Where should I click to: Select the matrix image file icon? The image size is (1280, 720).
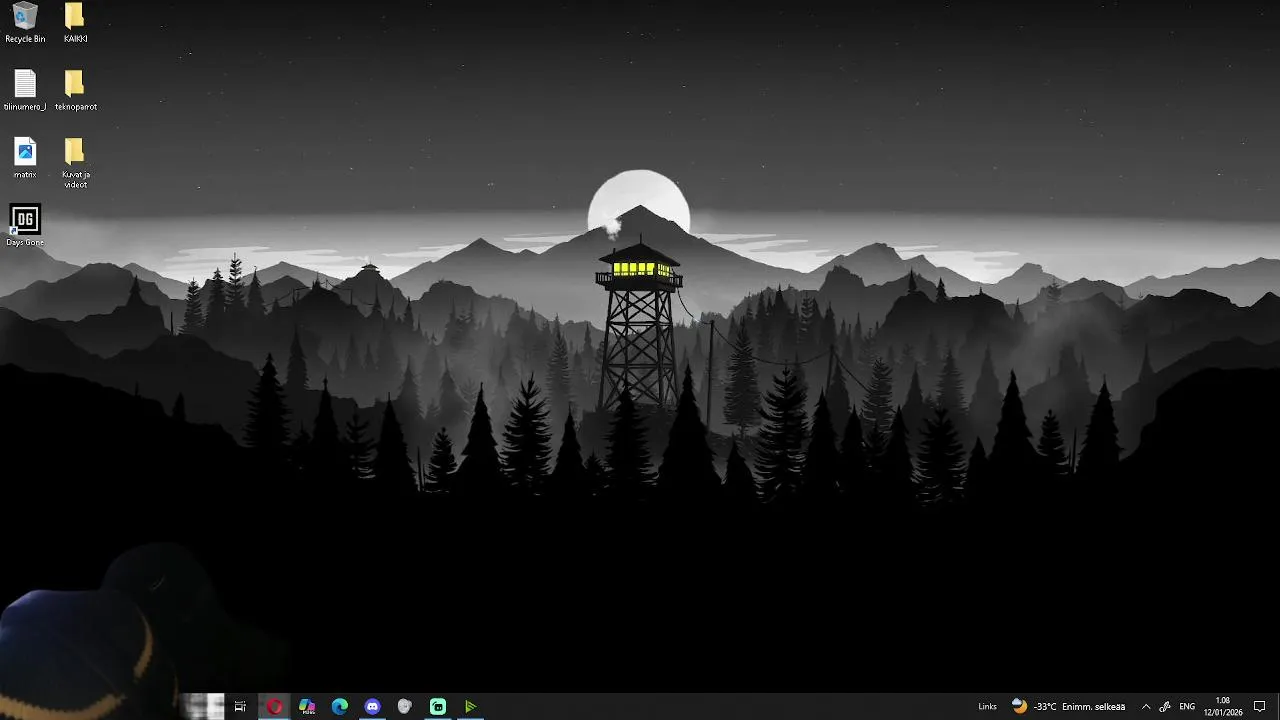click(x=25, y=158)
